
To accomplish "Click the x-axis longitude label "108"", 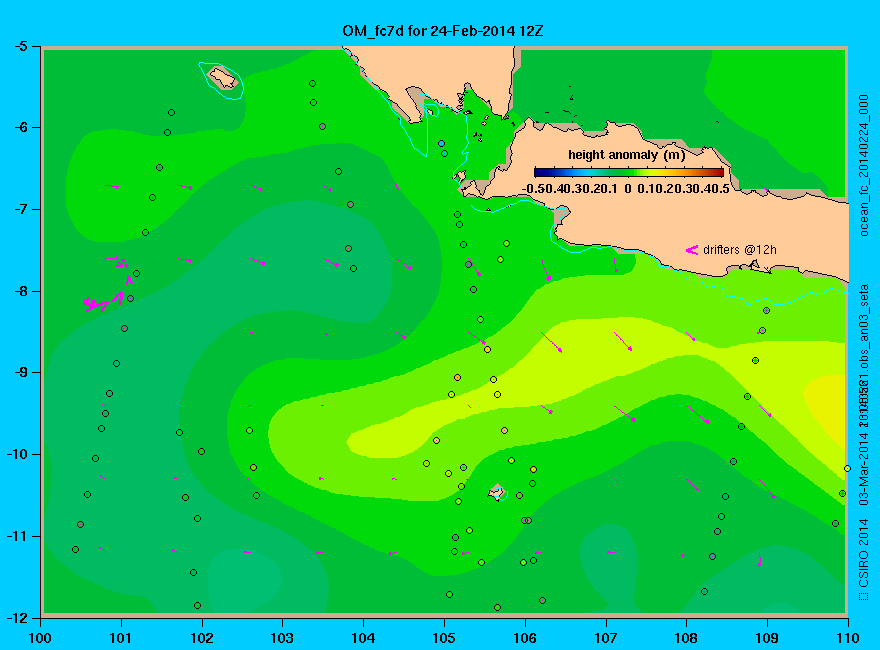I will pos(686,638).
